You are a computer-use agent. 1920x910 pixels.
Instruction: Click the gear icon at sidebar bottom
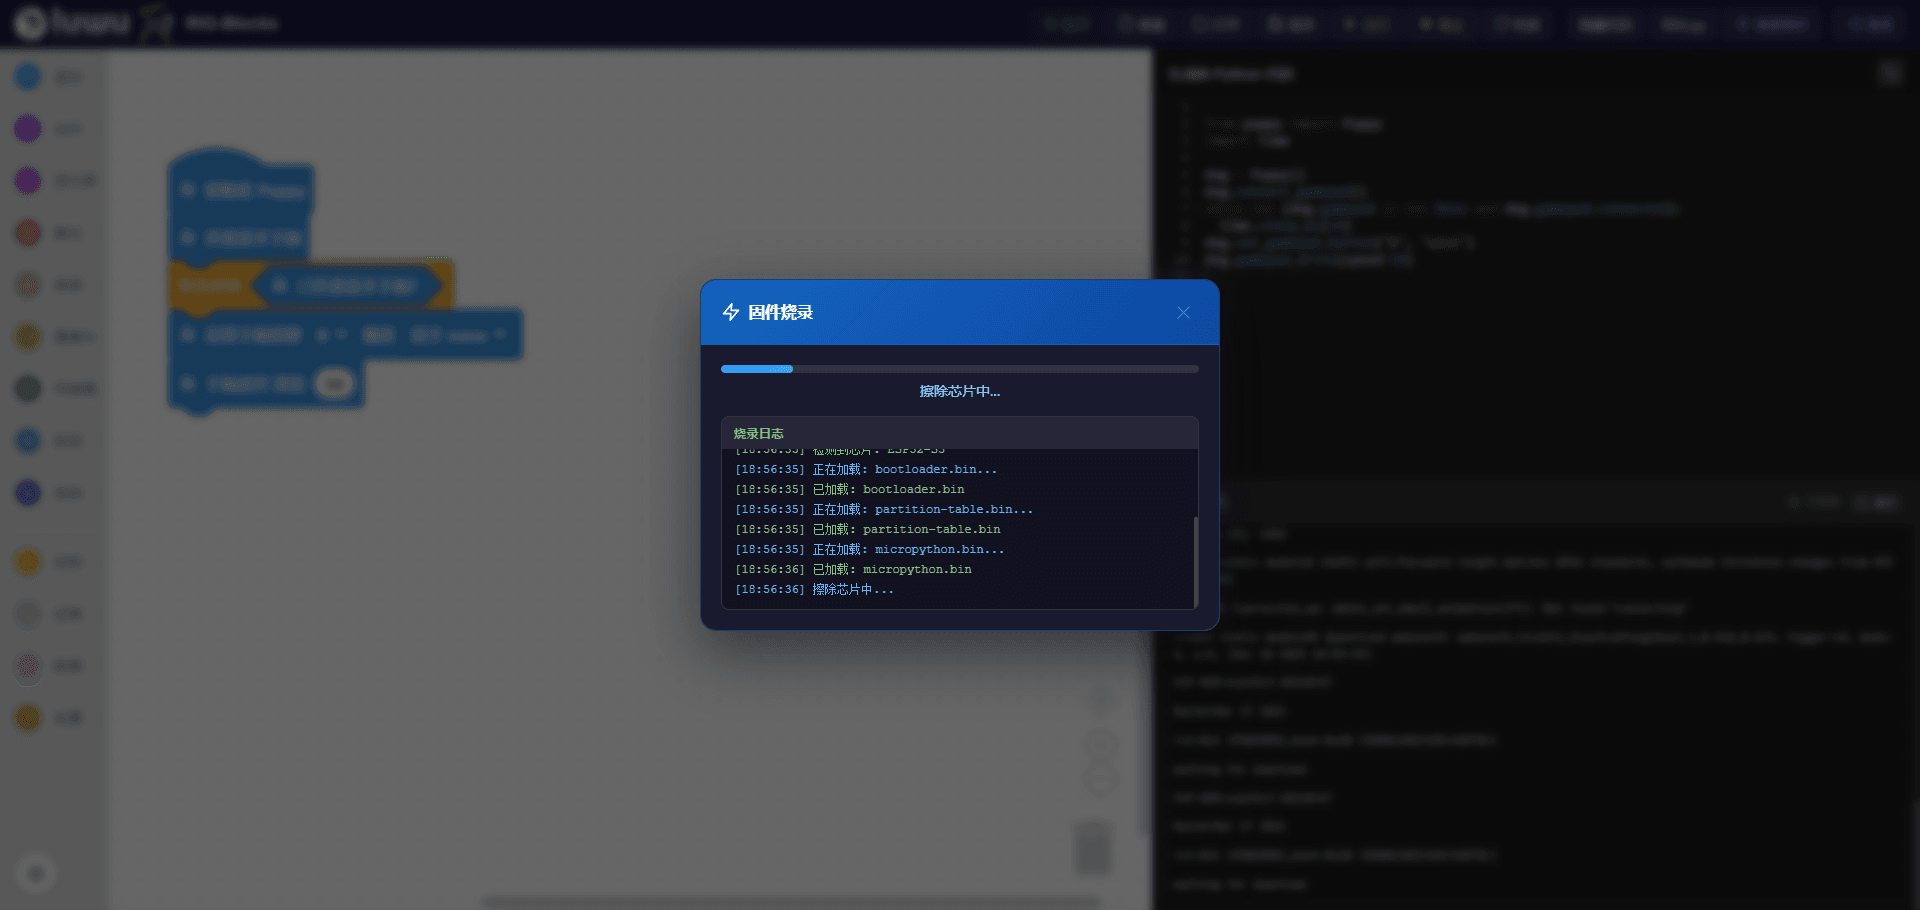36,874
